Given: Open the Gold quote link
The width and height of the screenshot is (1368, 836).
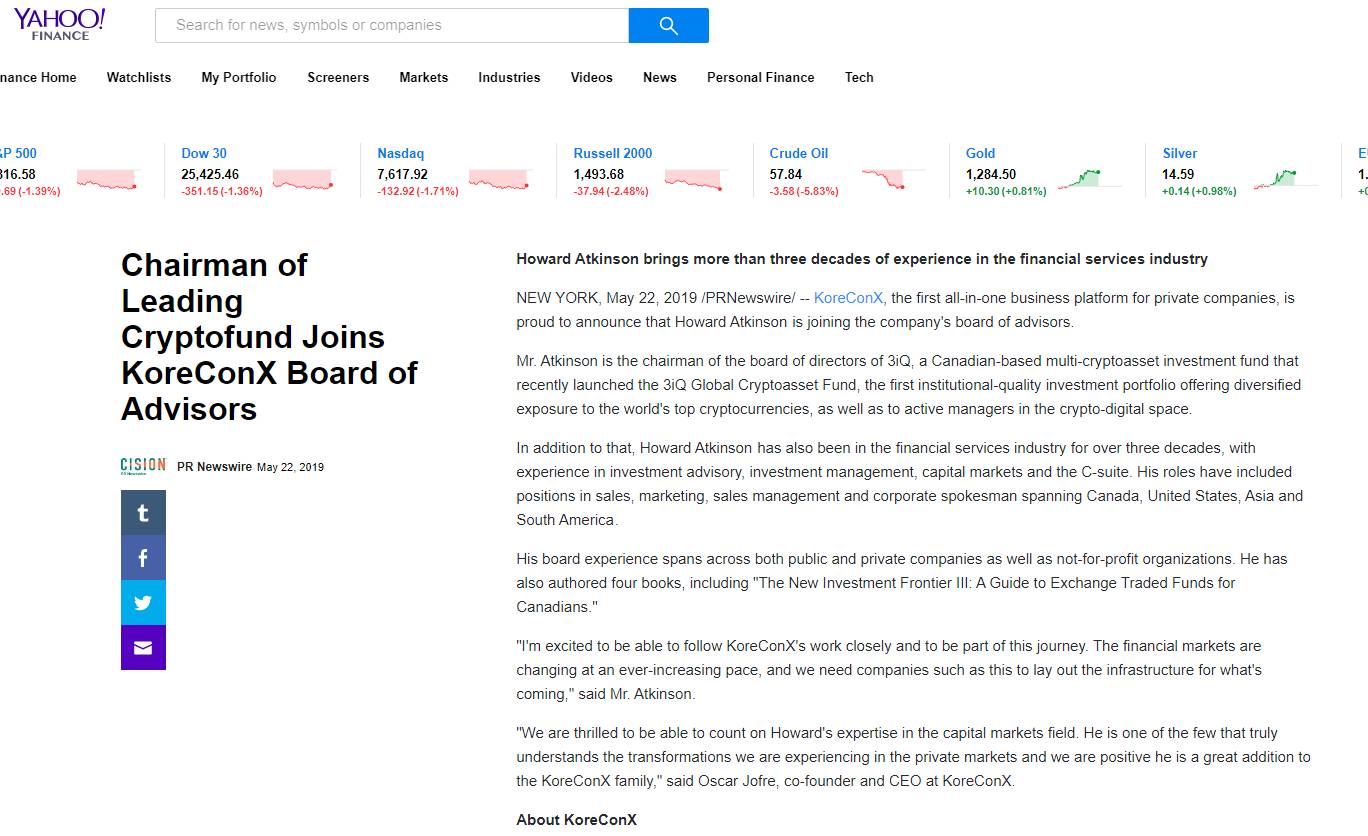Looking at the screenshot, I should (x=981, y=153).
